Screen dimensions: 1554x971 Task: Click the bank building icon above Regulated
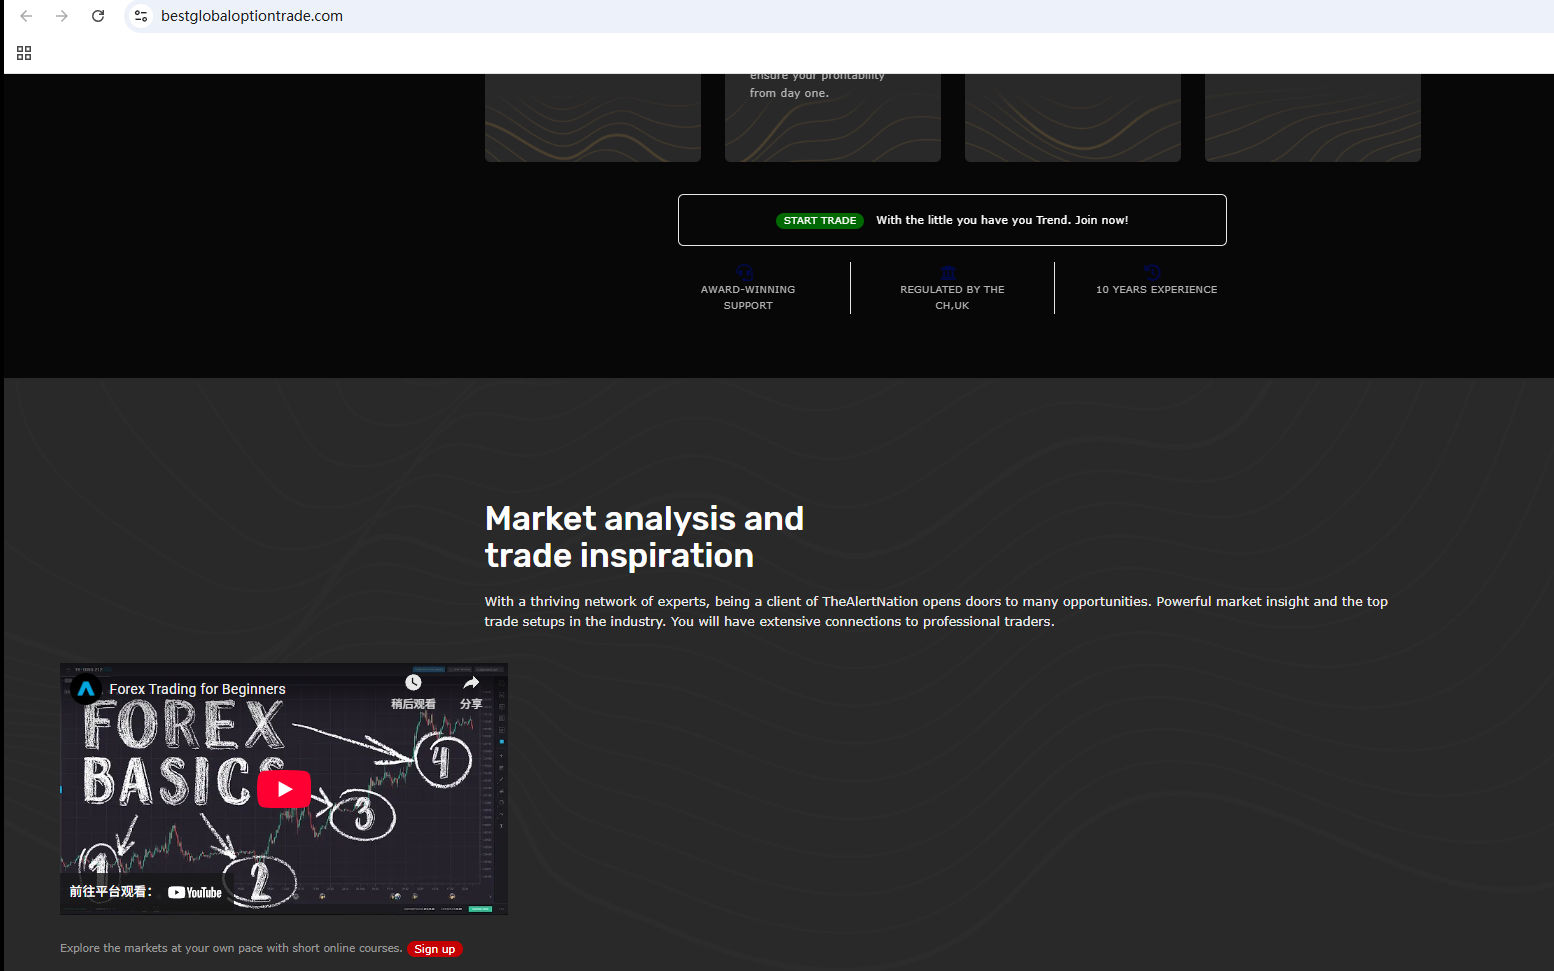(x=949, y=272)
